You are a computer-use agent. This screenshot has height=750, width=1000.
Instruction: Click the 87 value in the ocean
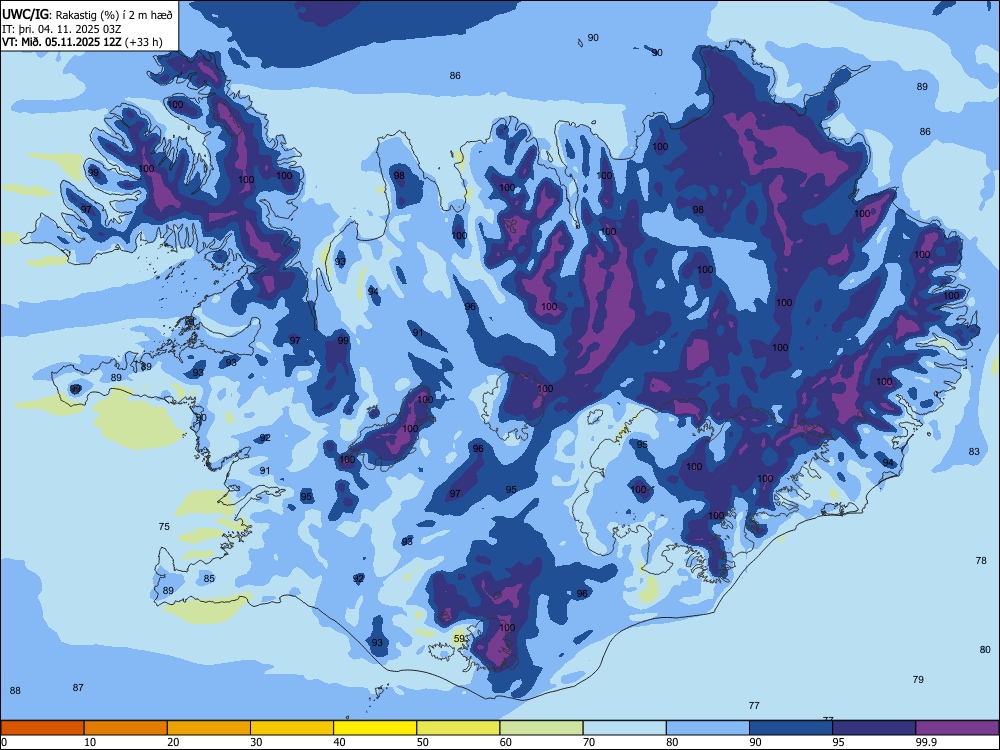pyautogui.click(x=78, y=688)
